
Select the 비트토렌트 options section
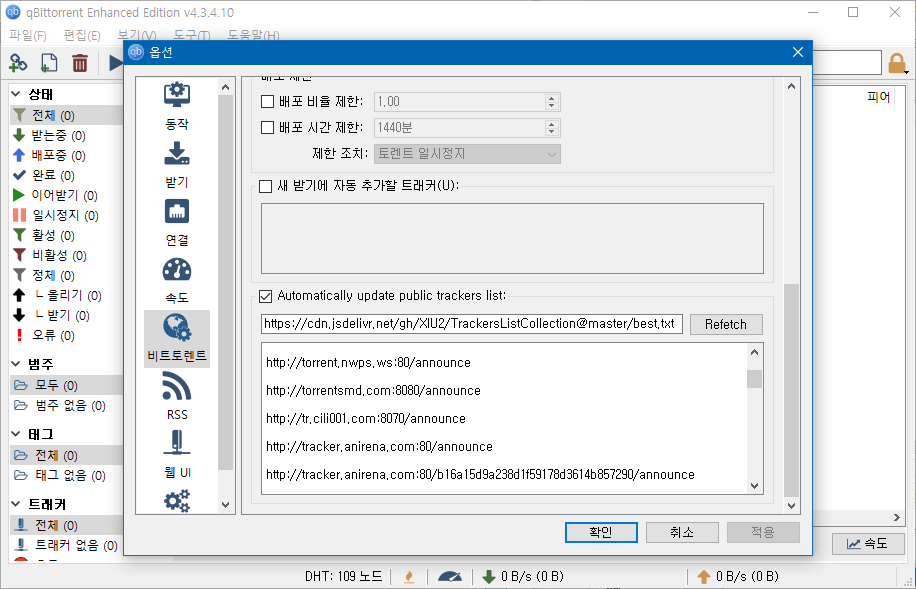point(176,338)
